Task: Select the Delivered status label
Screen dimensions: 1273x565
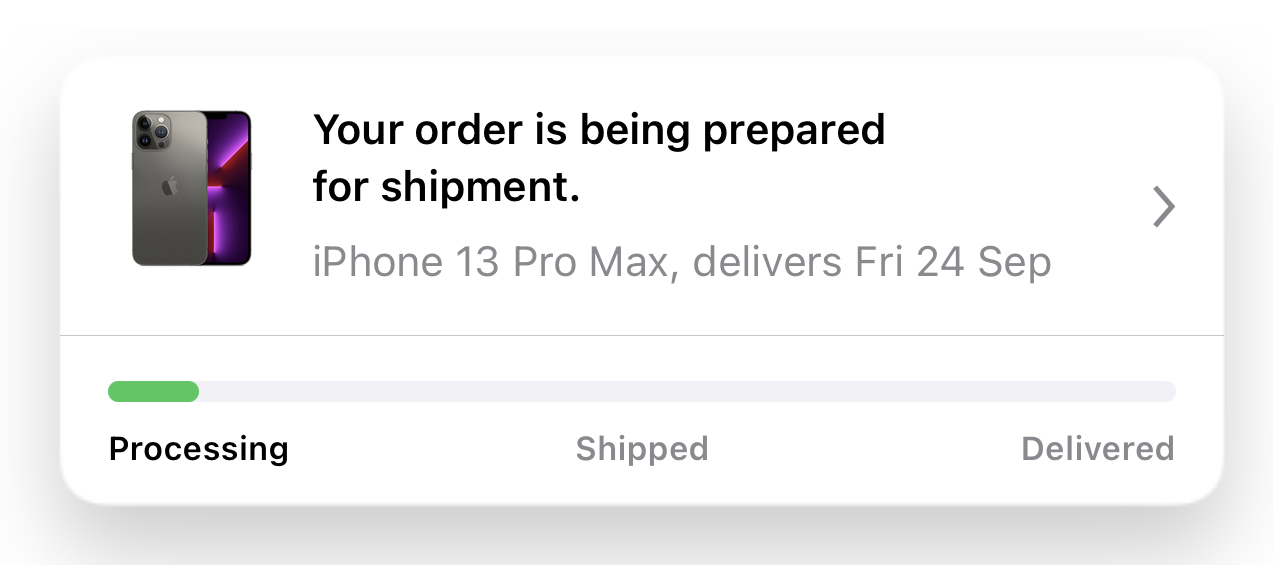Action: 1097,449
